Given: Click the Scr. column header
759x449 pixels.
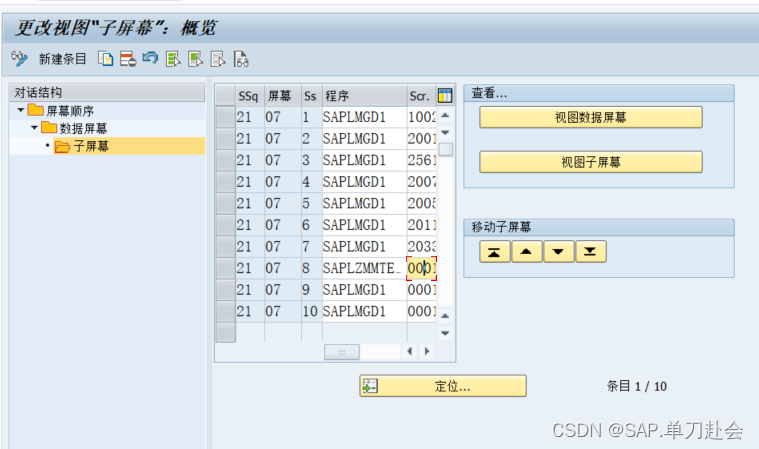Looking at the screenshot, I should (421, 96).
